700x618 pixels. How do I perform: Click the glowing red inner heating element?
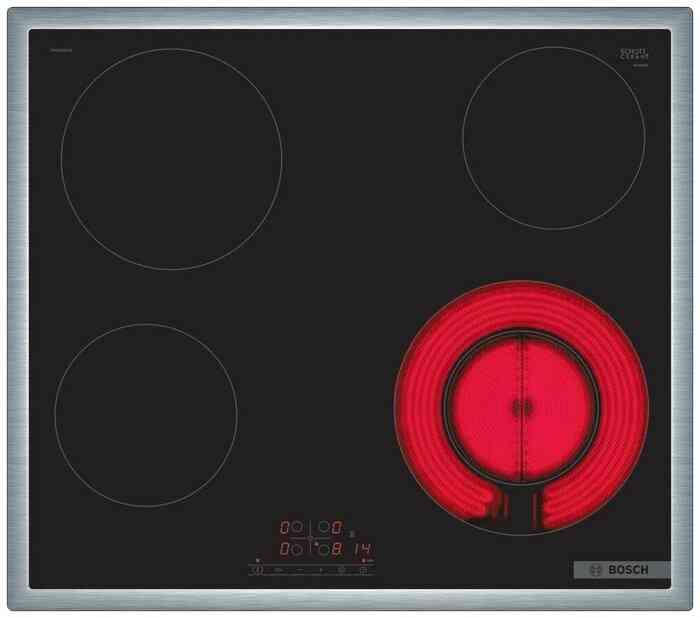[520, 406]
